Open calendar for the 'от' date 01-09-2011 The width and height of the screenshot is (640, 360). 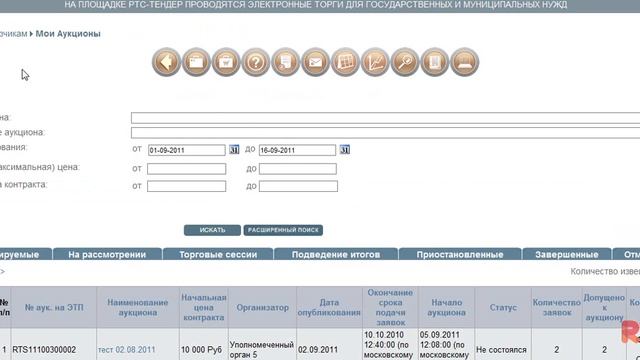[x=234, y=150]
